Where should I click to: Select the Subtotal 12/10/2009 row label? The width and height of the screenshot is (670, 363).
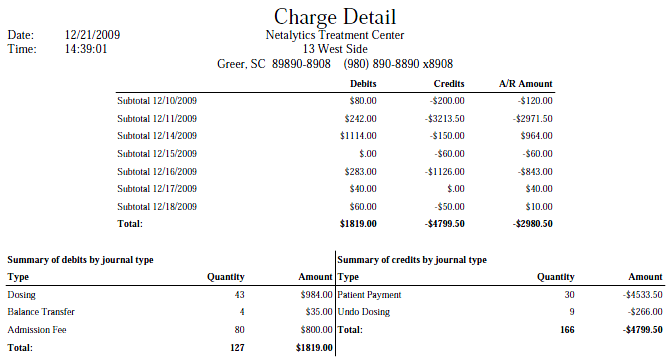pos(157,101)
